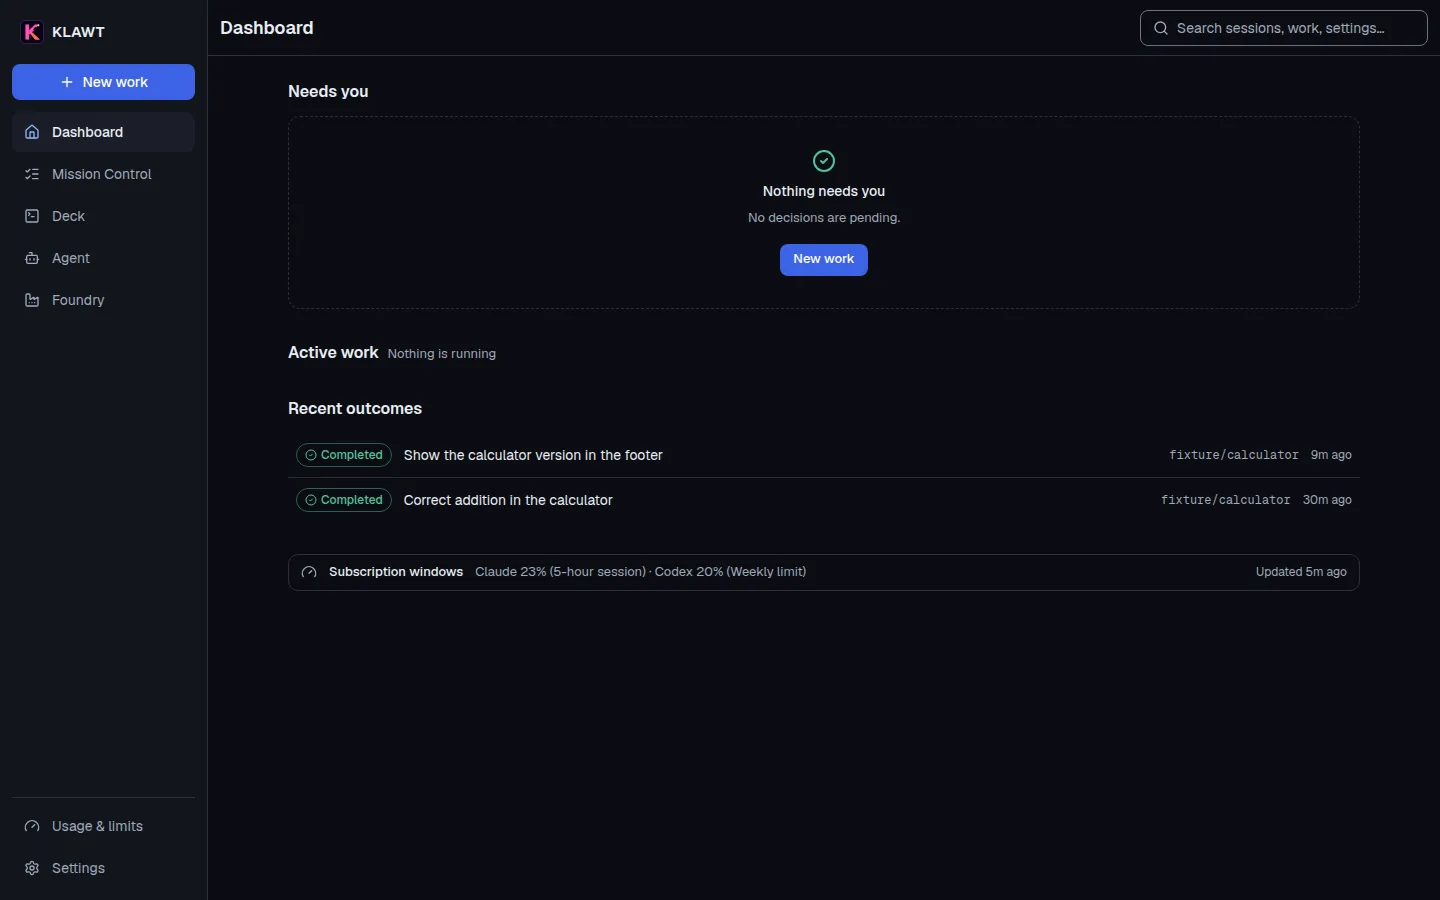Click Completed badge for the footer version task

344,455
